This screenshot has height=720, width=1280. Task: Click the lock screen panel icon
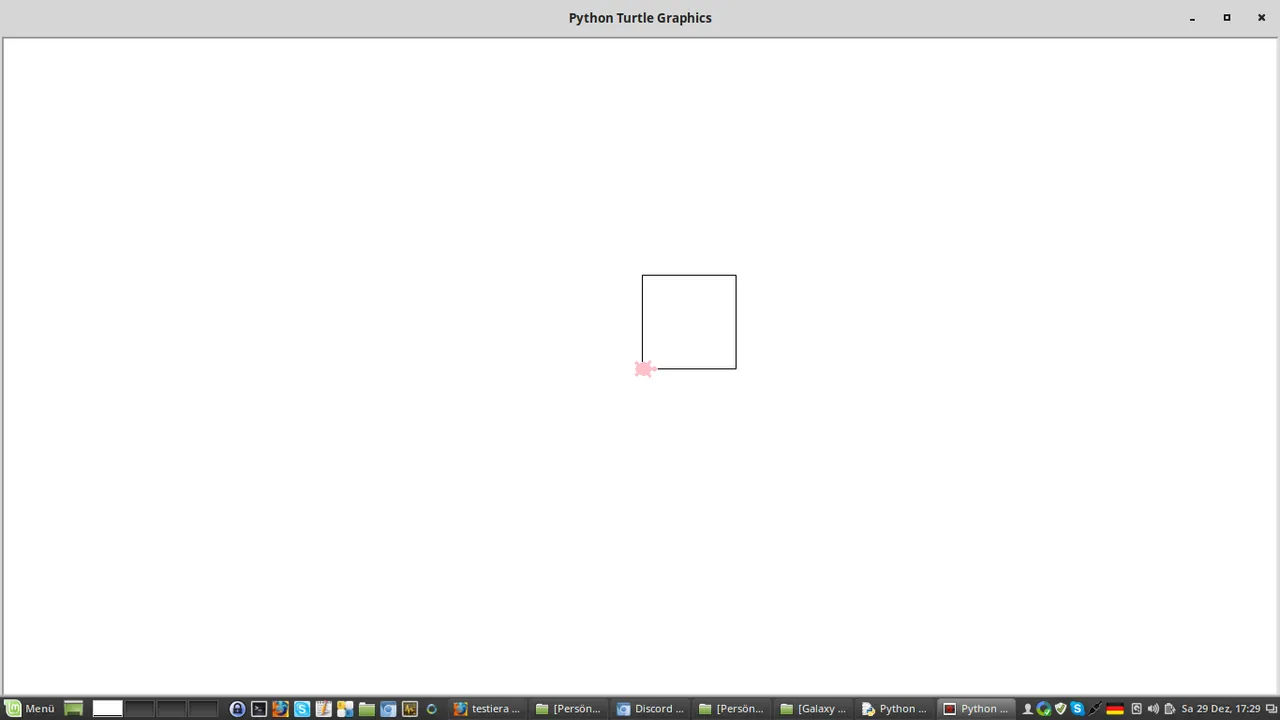click(237, 708)
